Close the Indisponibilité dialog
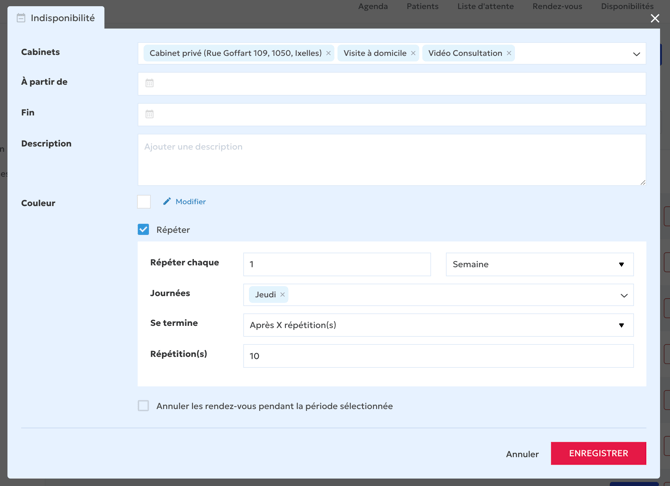 click(x=655, y=18)
